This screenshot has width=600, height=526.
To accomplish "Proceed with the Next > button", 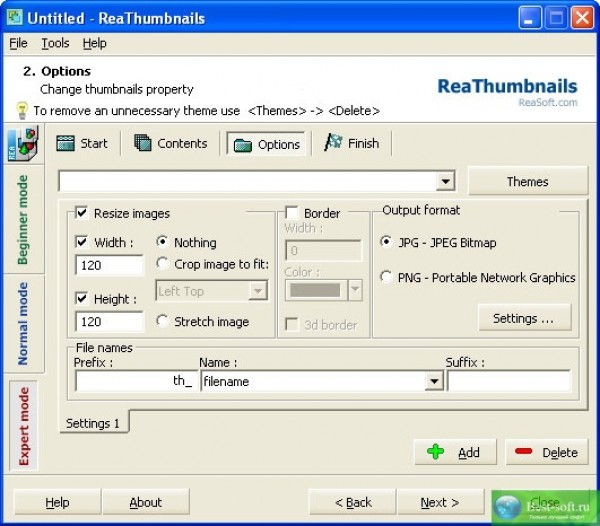I will point(440,502).
